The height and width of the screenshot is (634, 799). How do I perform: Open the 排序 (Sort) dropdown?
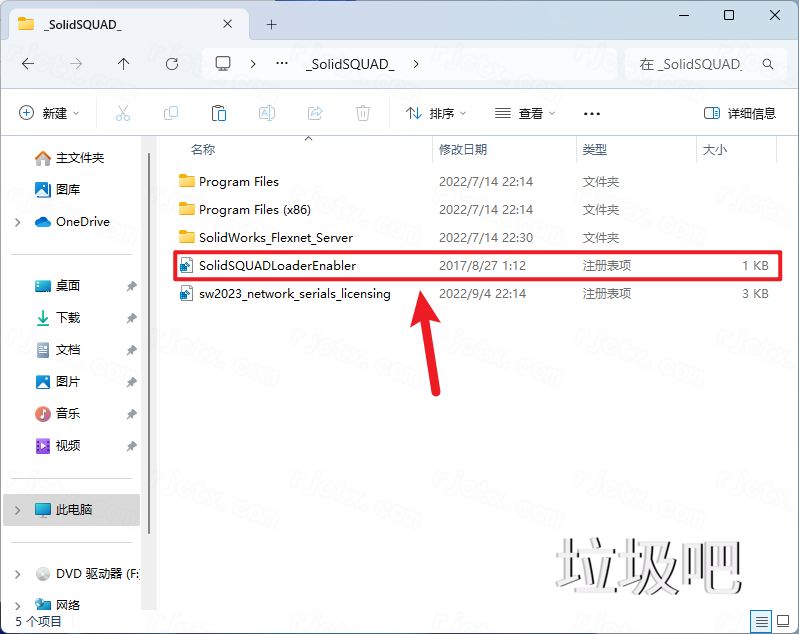point(436,113)
